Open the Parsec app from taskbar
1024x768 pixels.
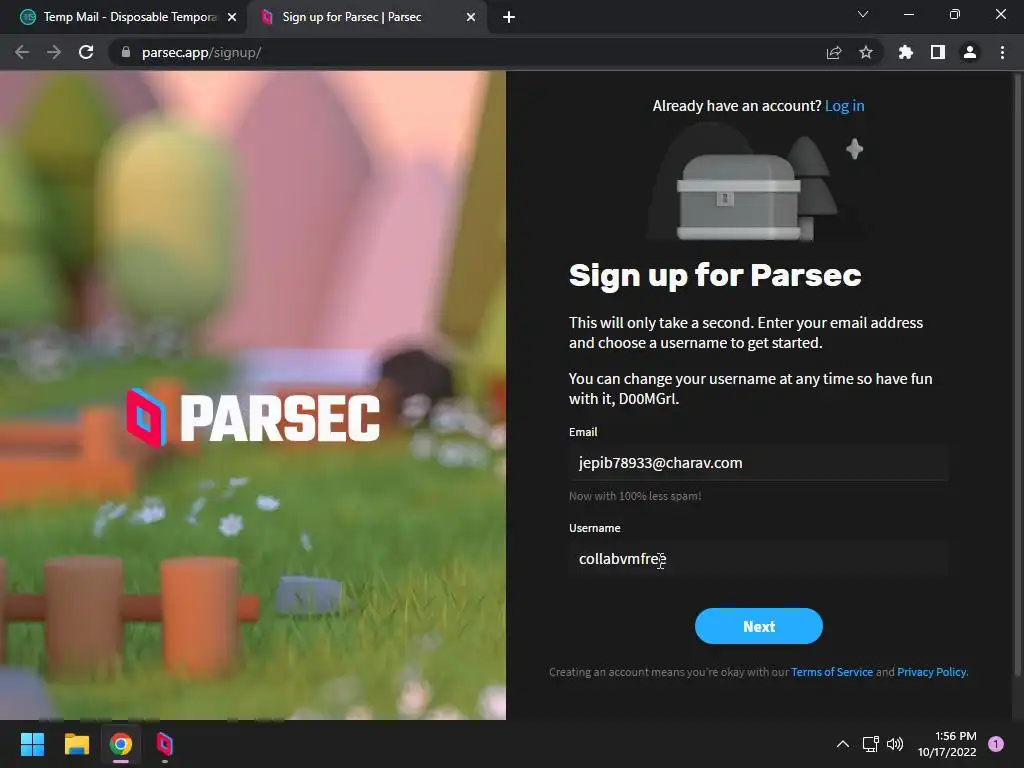165,744
